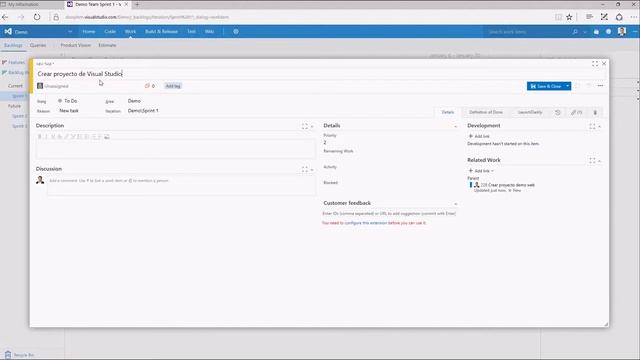Click the Iteration value Demo\Sprint 1
The height and width of the screenshot is (360, 640).
[143, 111]
